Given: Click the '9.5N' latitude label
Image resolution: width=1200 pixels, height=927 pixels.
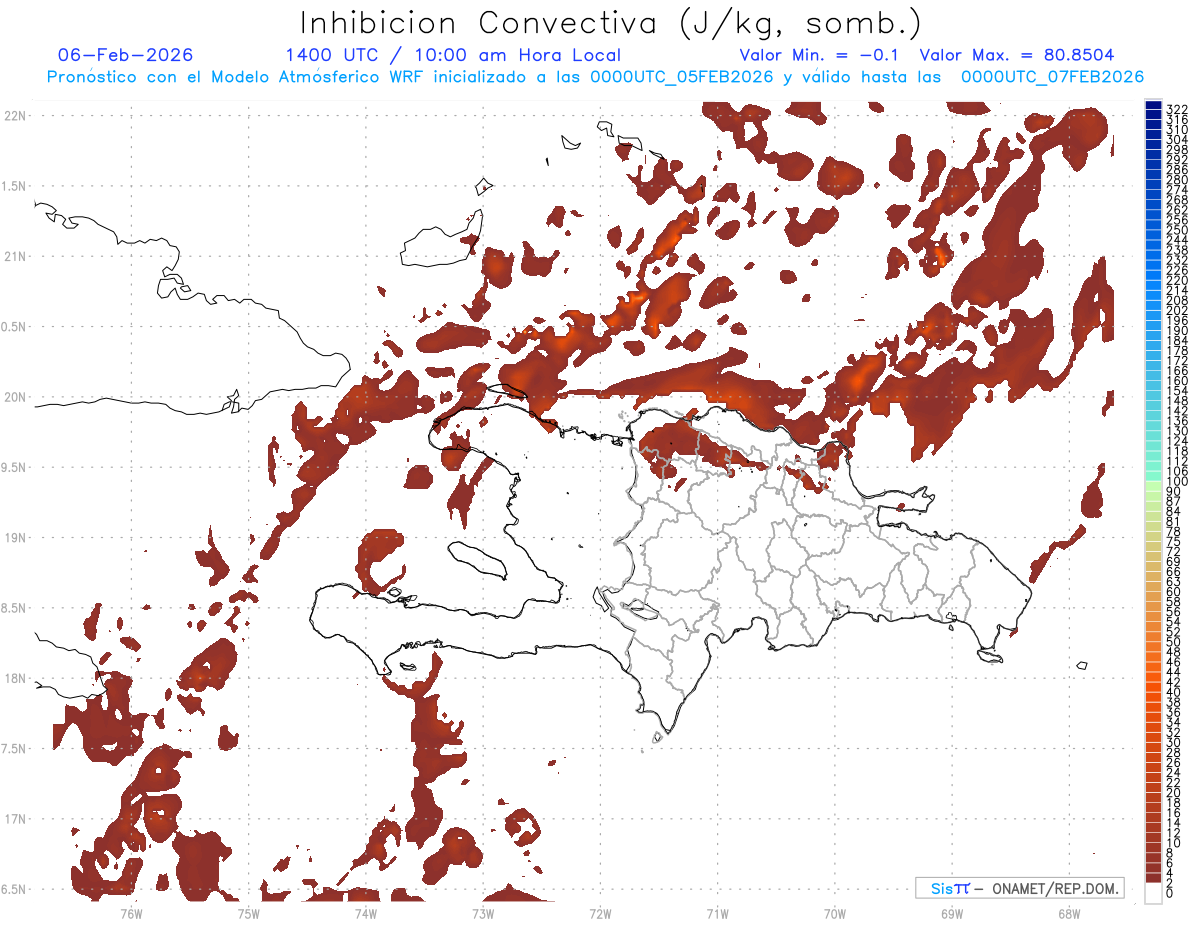Looking at the screenshot, I should point(14,467).
